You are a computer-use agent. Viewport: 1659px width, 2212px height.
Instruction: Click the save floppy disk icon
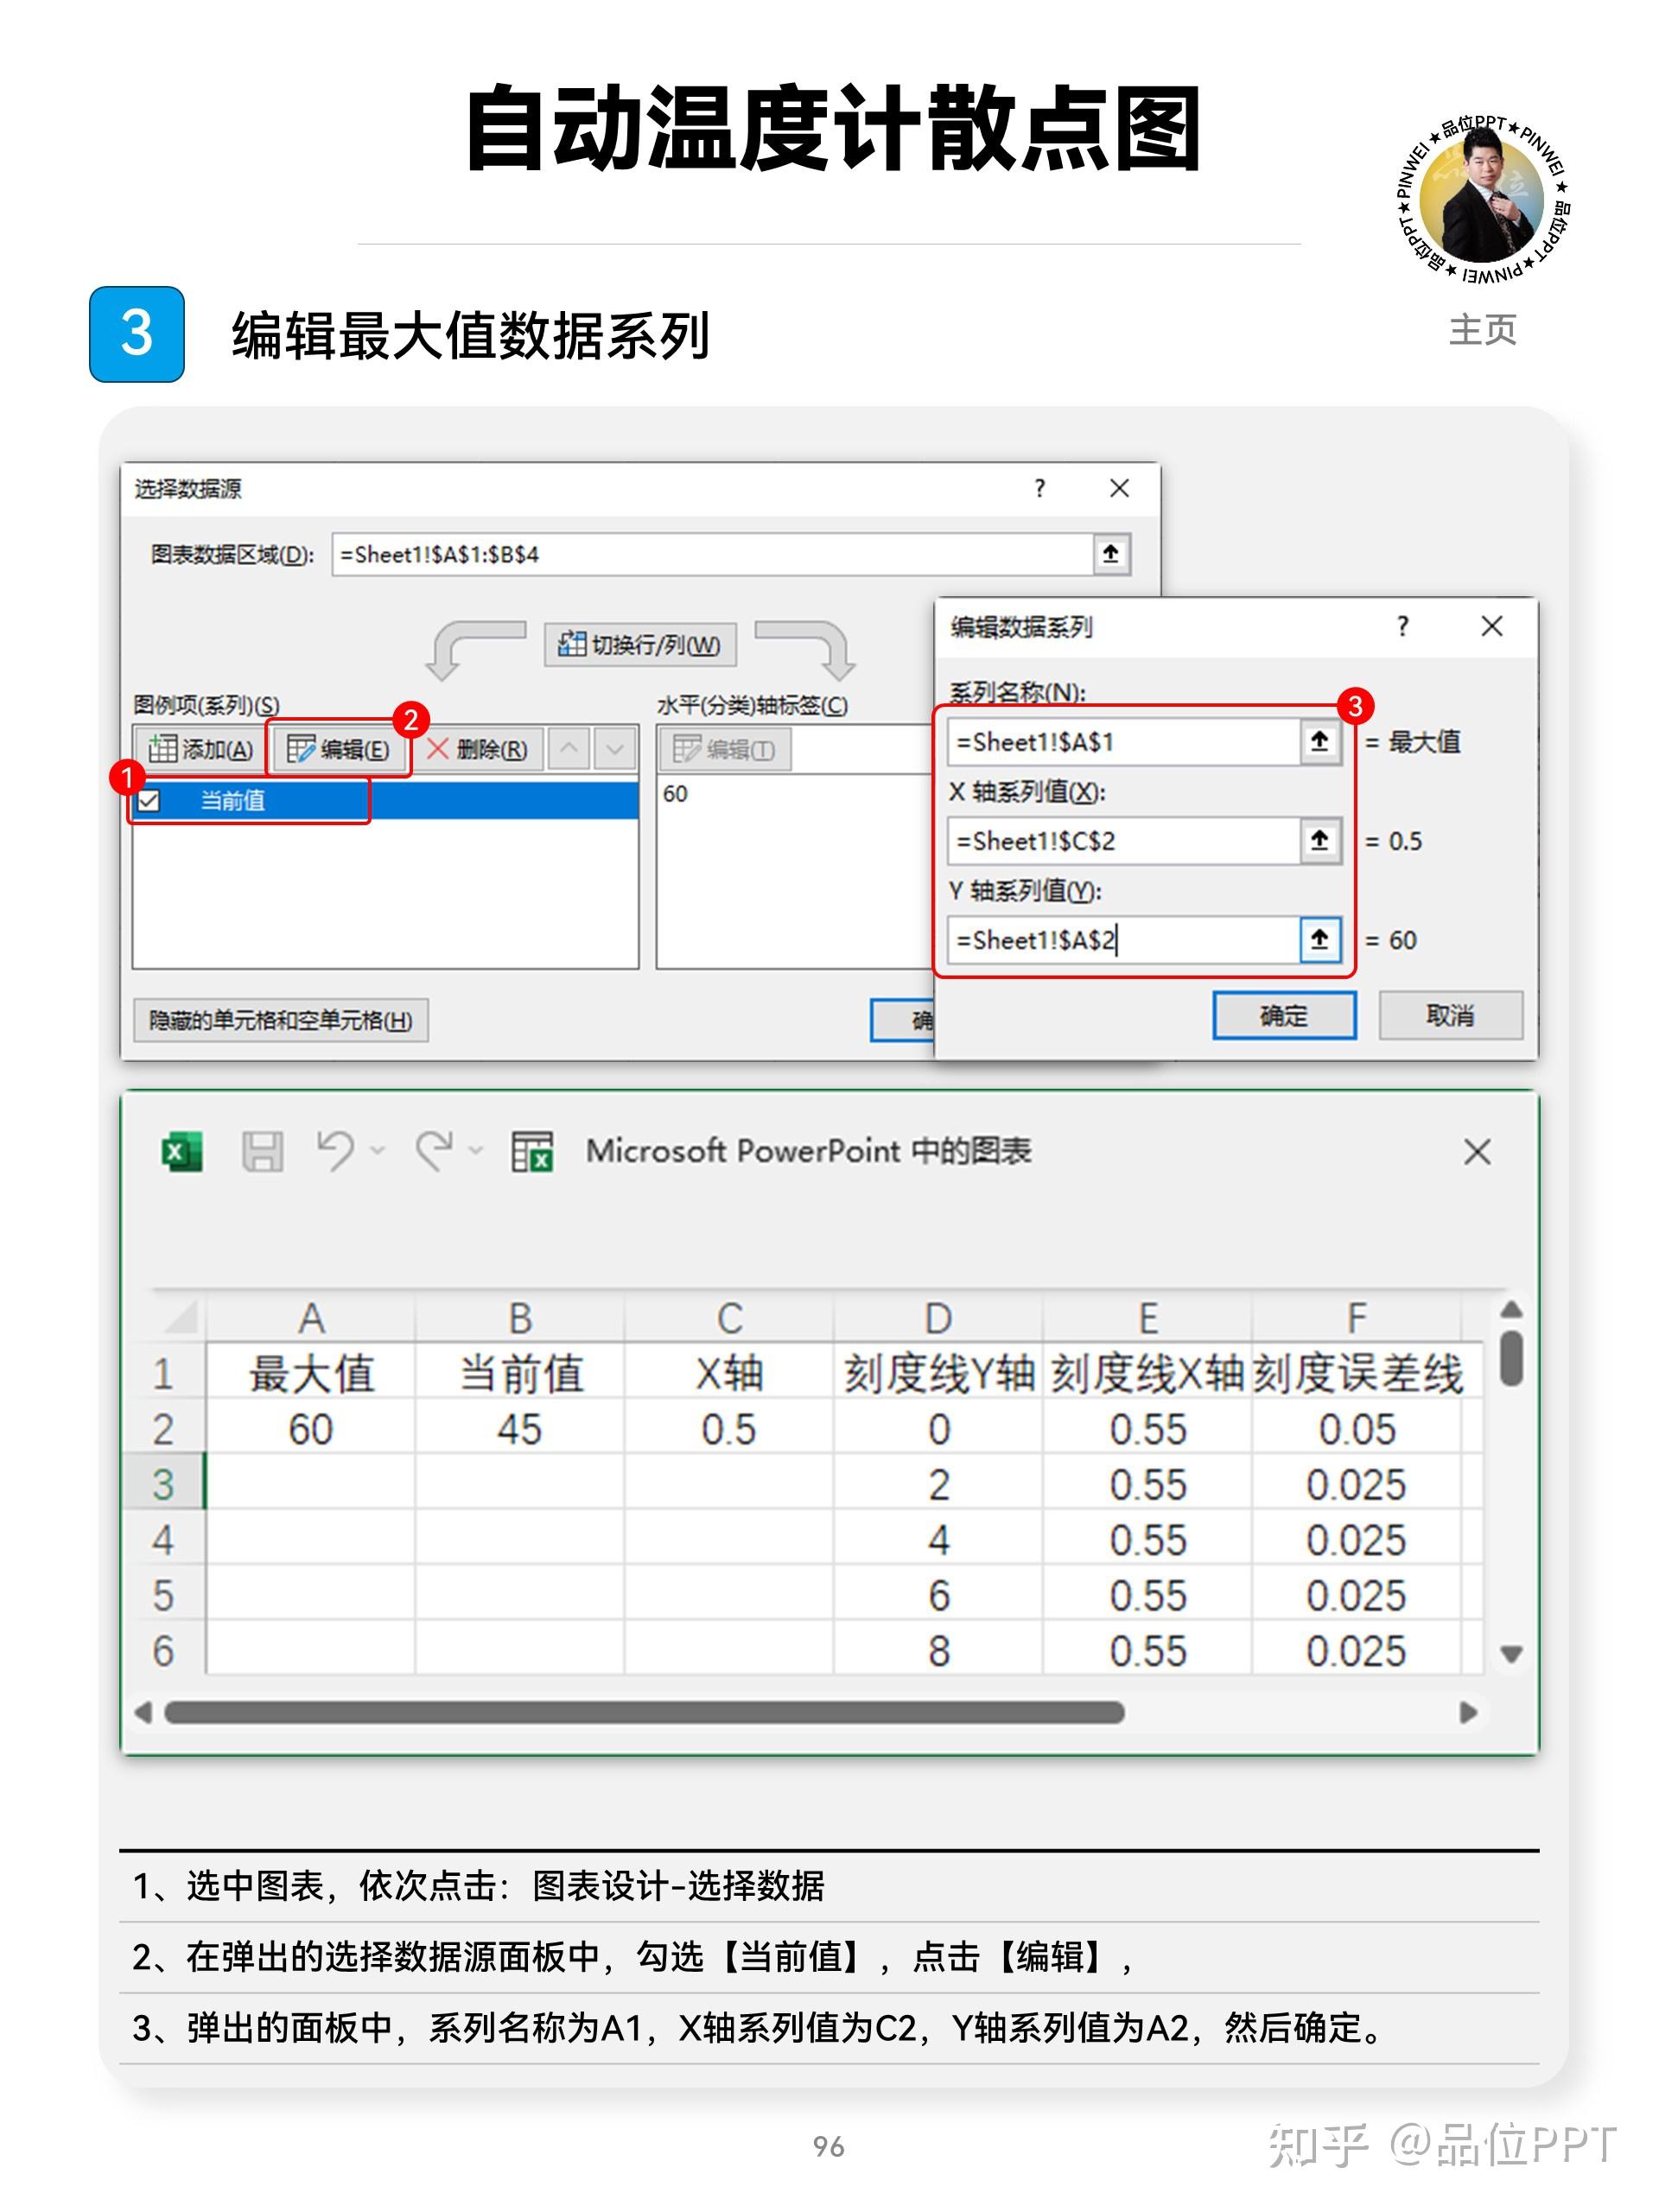[x=262, y=1151]
